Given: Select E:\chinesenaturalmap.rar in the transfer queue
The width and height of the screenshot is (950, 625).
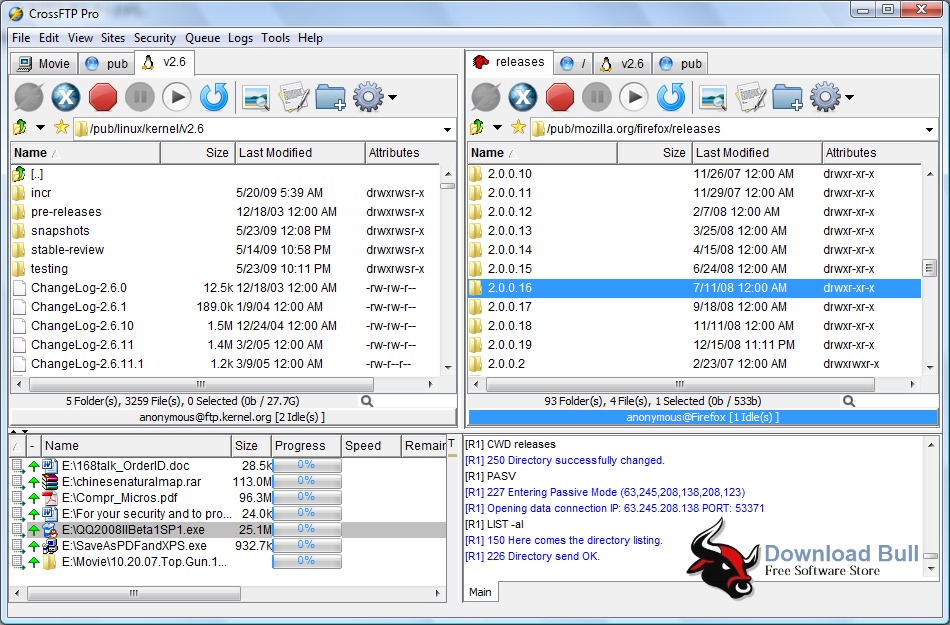Looking at the screenshot, I should click(x=228, y=481).
